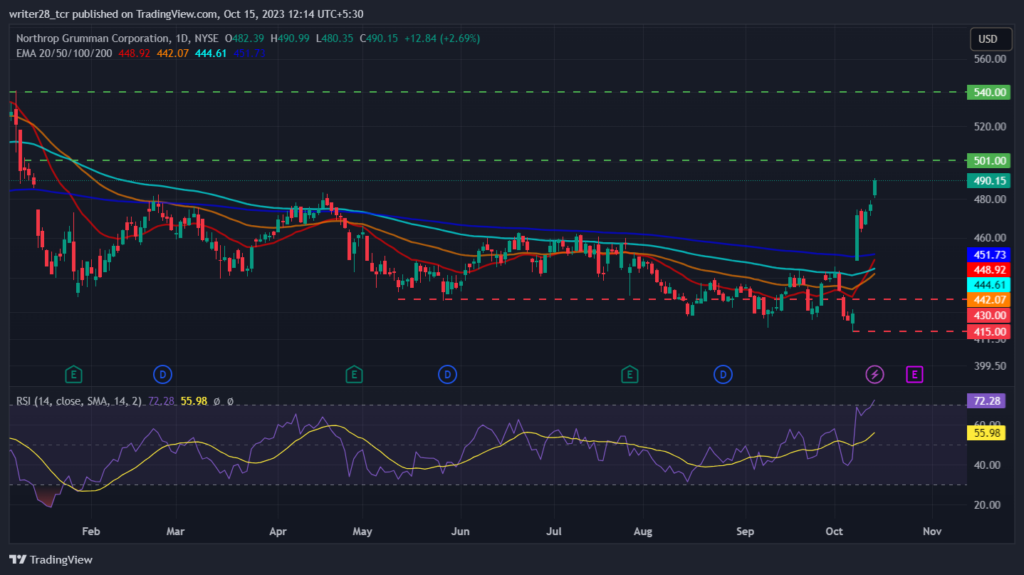Click the purple 72.28 value in RSI legend
Image resolution: width=1024 pixels, height=575 pixels.
[161, 401]
